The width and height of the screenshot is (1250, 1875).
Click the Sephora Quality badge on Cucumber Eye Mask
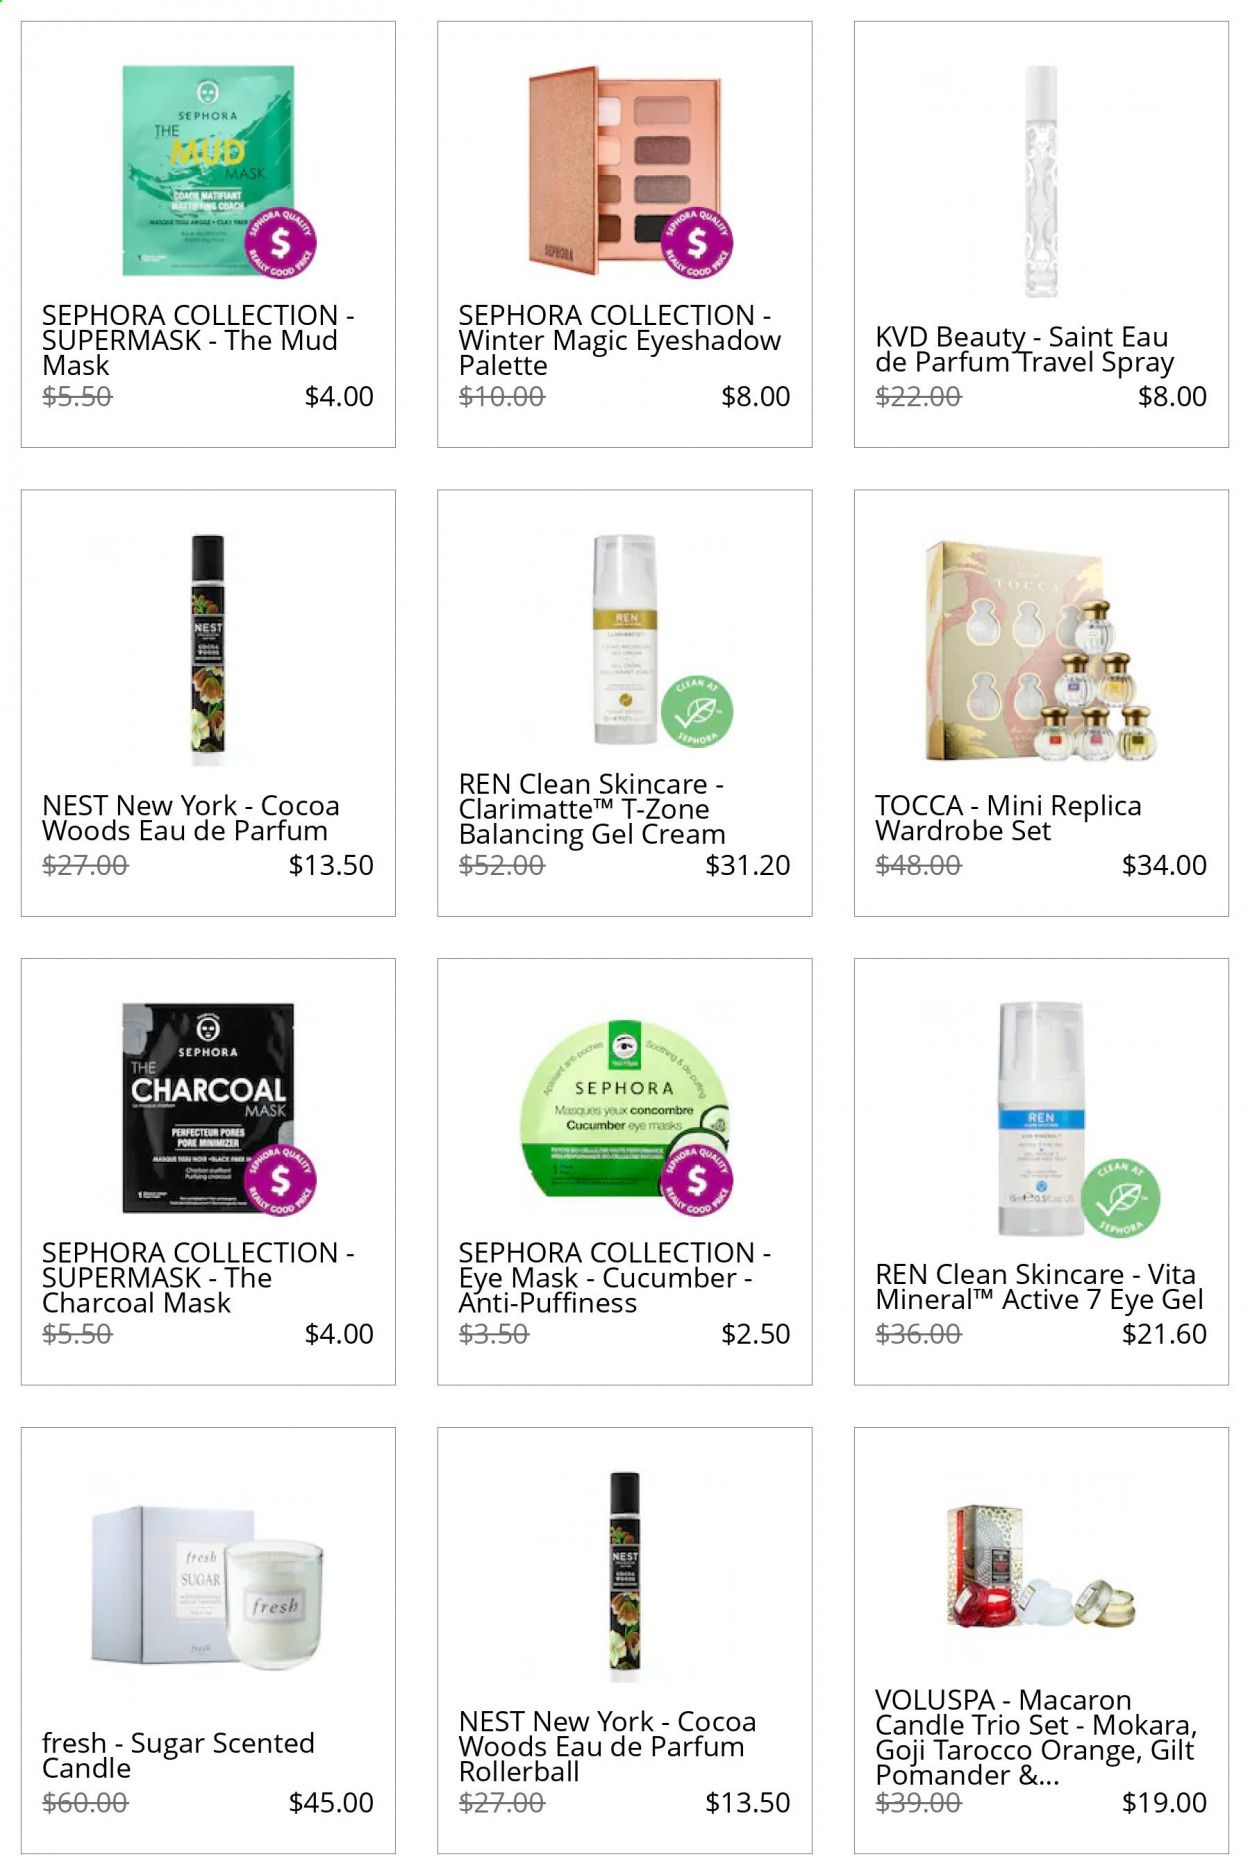[697, 1181]
